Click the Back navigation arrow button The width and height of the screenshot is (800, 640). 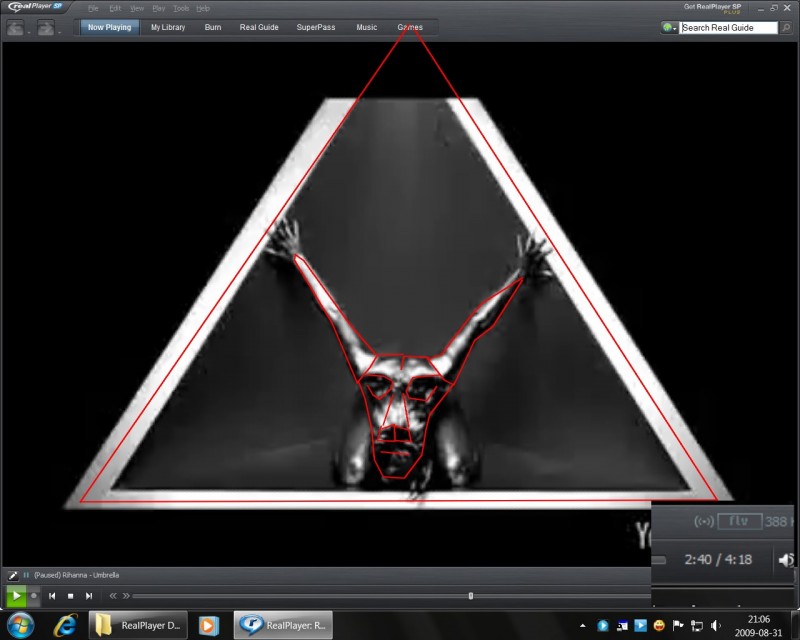[x=15, y=28]
